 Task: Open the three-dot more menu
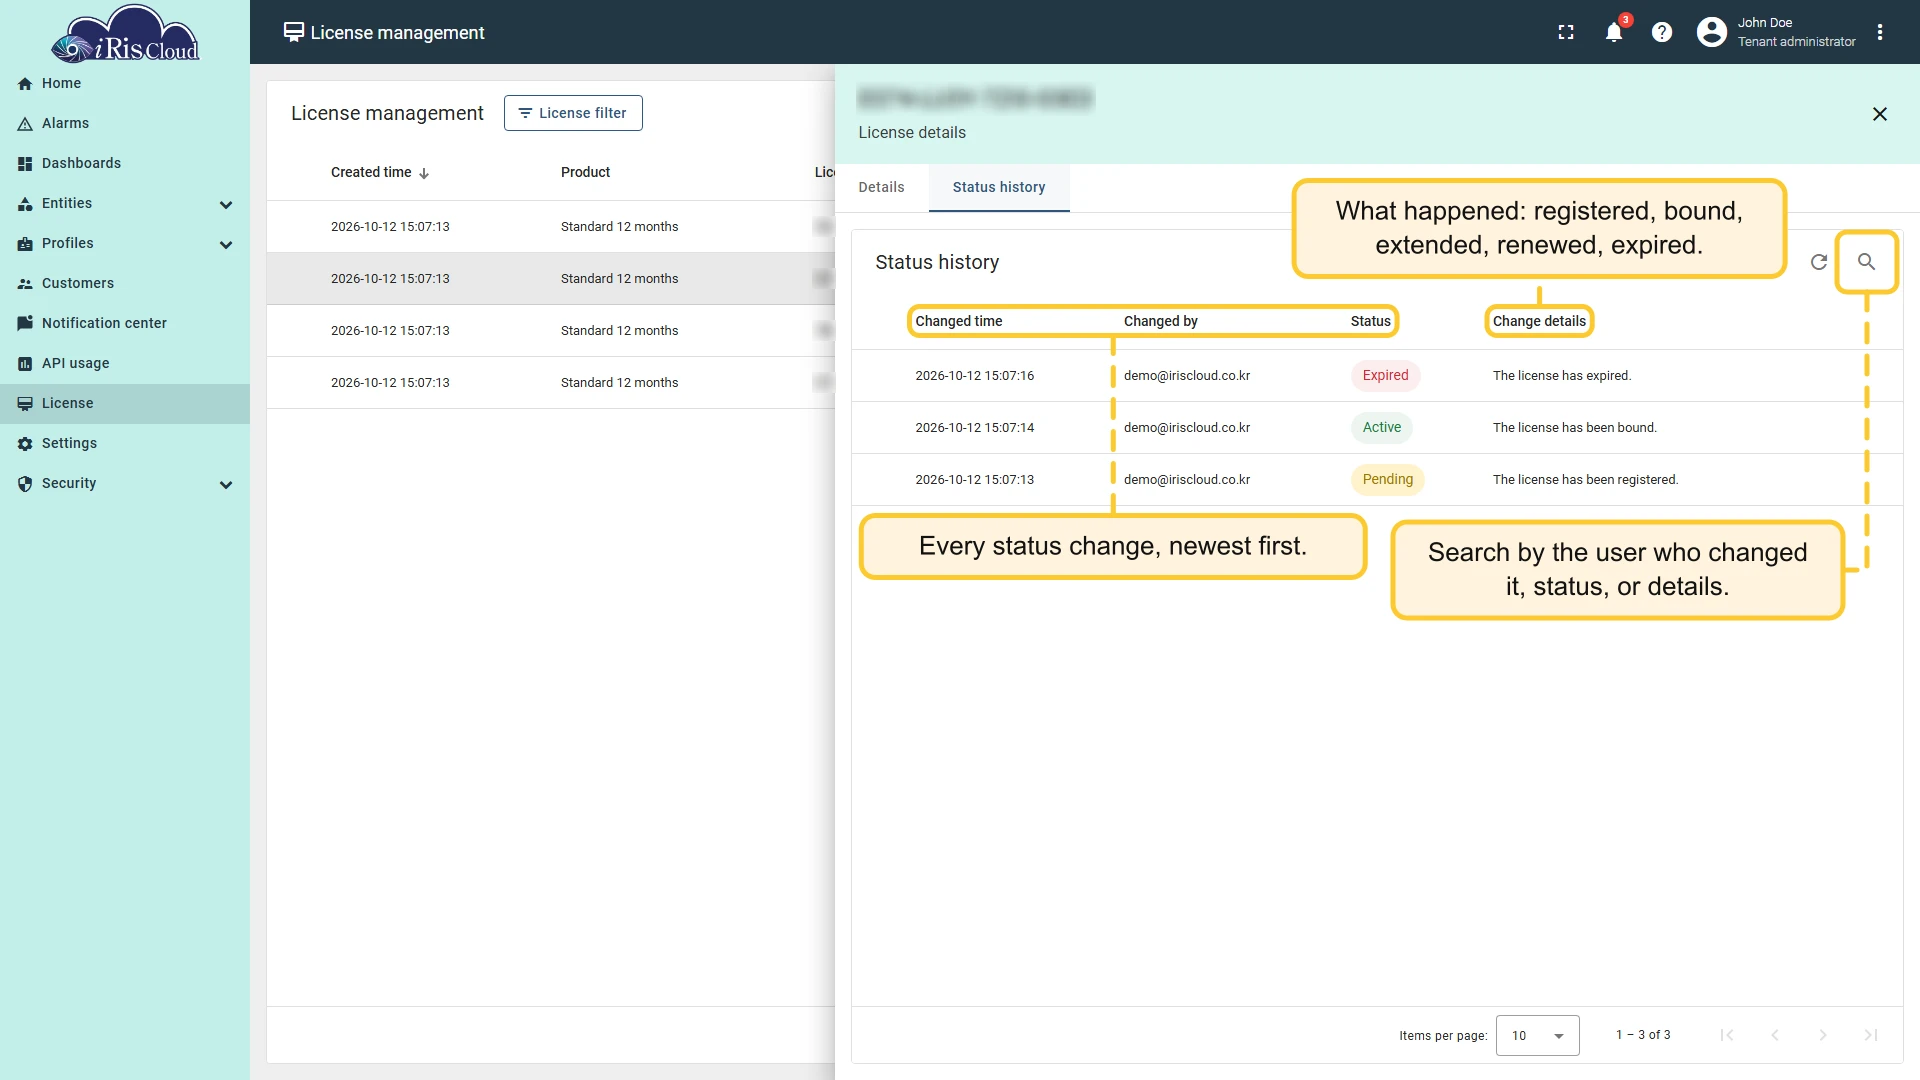click(1880, 32)
